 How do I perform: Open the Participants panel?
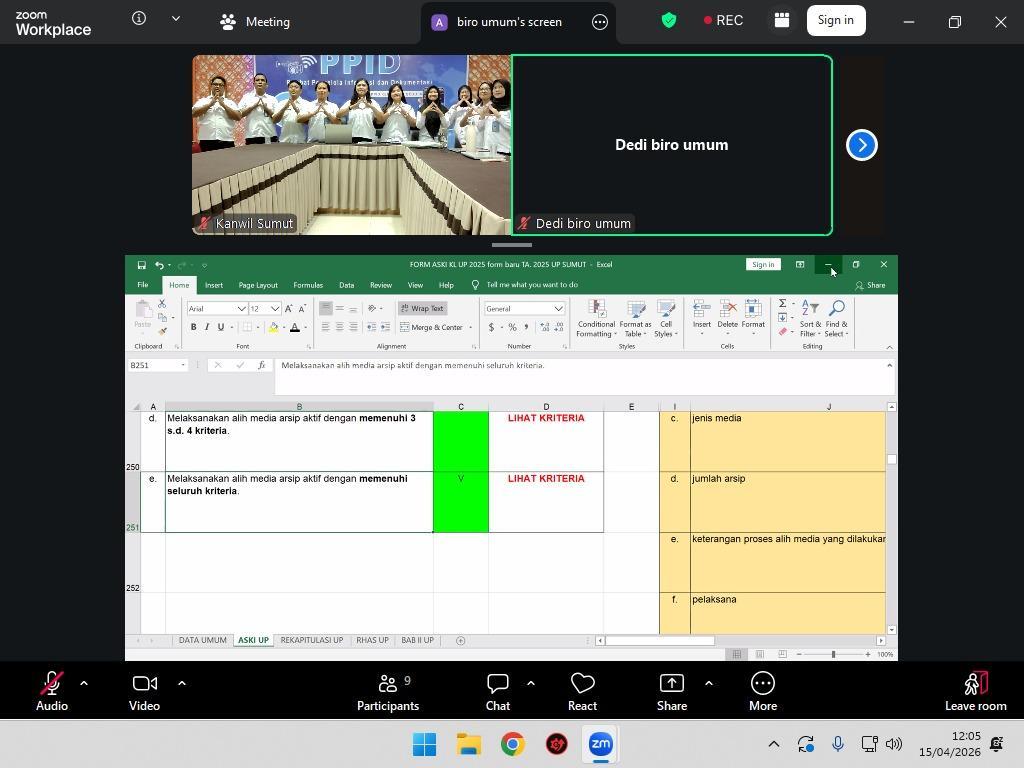(388, 692)
